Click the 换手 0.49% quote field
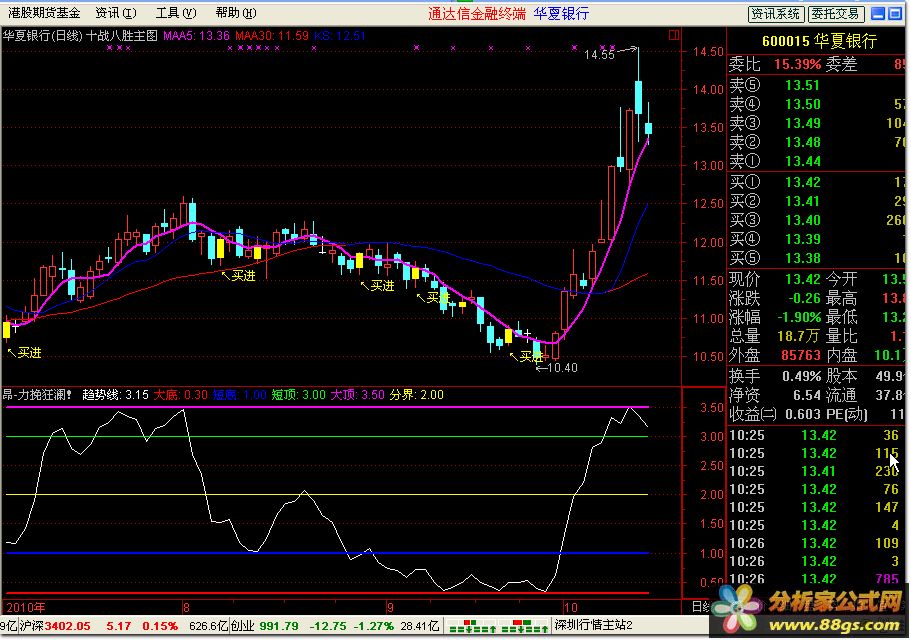Screen dimensions: 911x640 [x=775, y=376]
